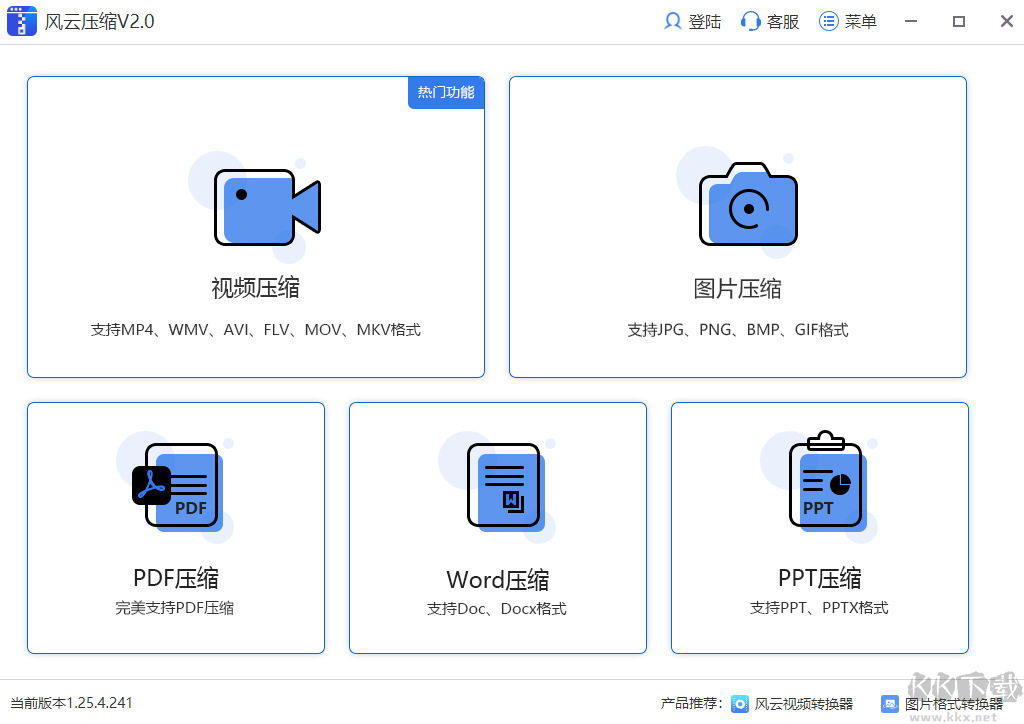Select the Word压缩 title text
The width and height of the screenshot is (1024, 724).
(497, 580)
